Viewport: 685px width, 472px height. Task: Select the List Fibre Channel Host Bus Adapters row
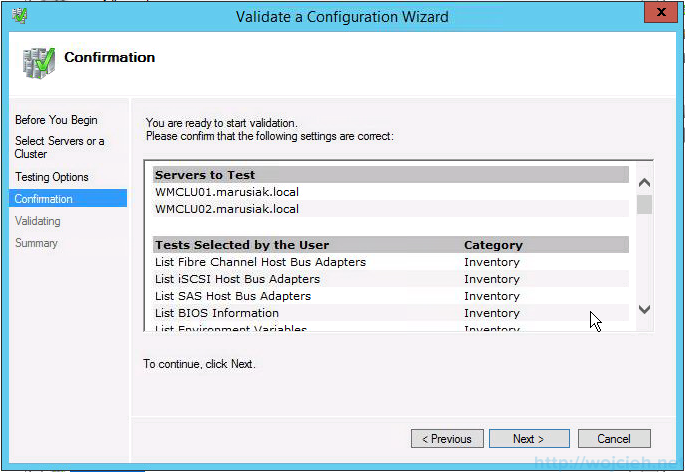click(x=391, y=262)
